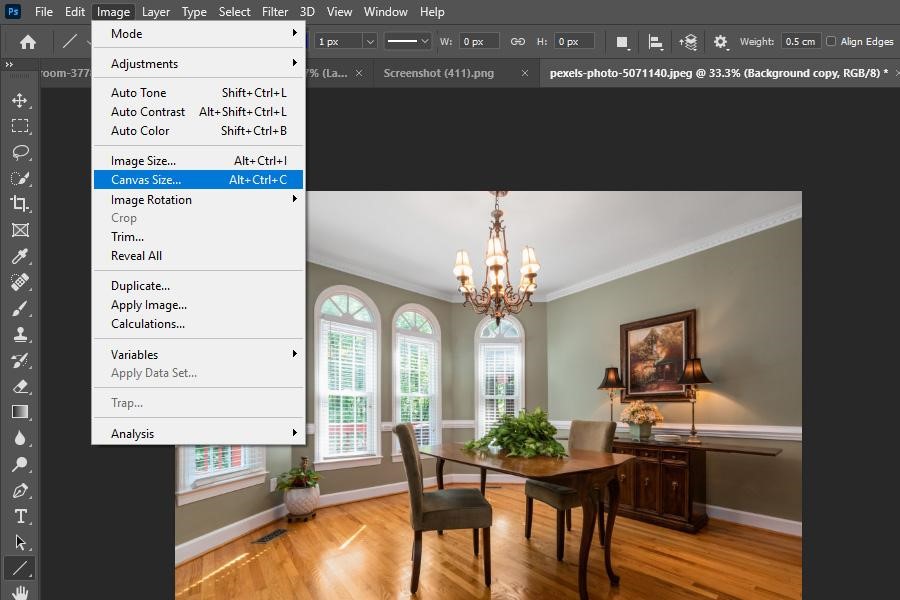The image size is (900, 600).
Task: Close the Screenshot (411).png tab
Action: tap(525, 73)
